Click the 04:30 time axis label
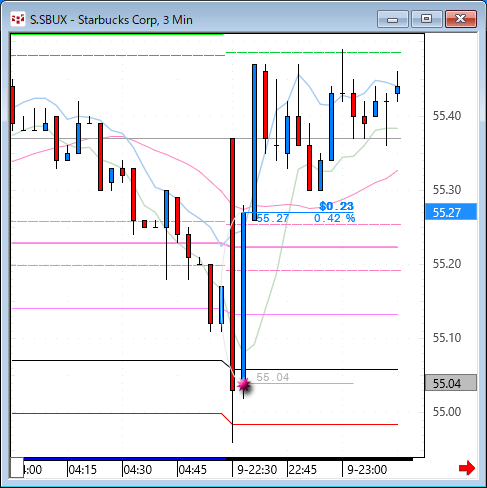The image size is (487, 488). pos(137,470)
